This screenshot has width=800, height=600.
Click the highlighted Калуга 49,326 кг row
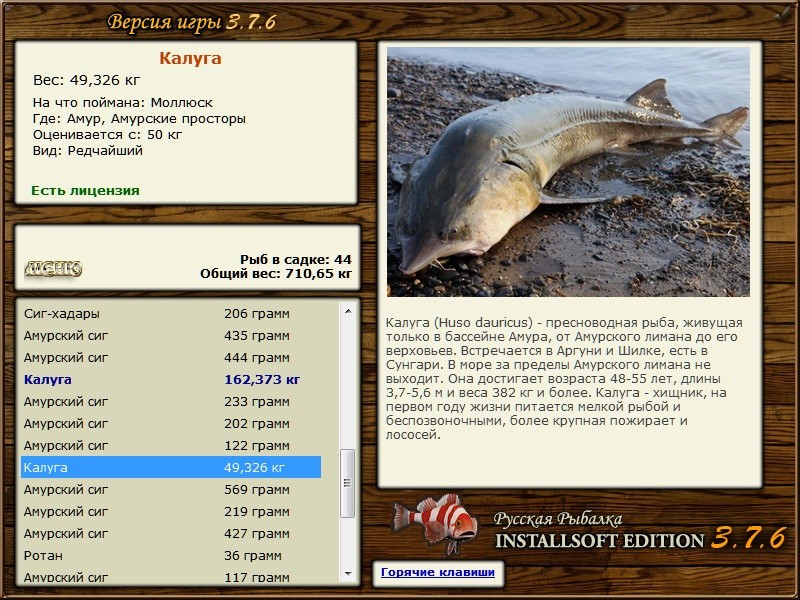(171, 467)
